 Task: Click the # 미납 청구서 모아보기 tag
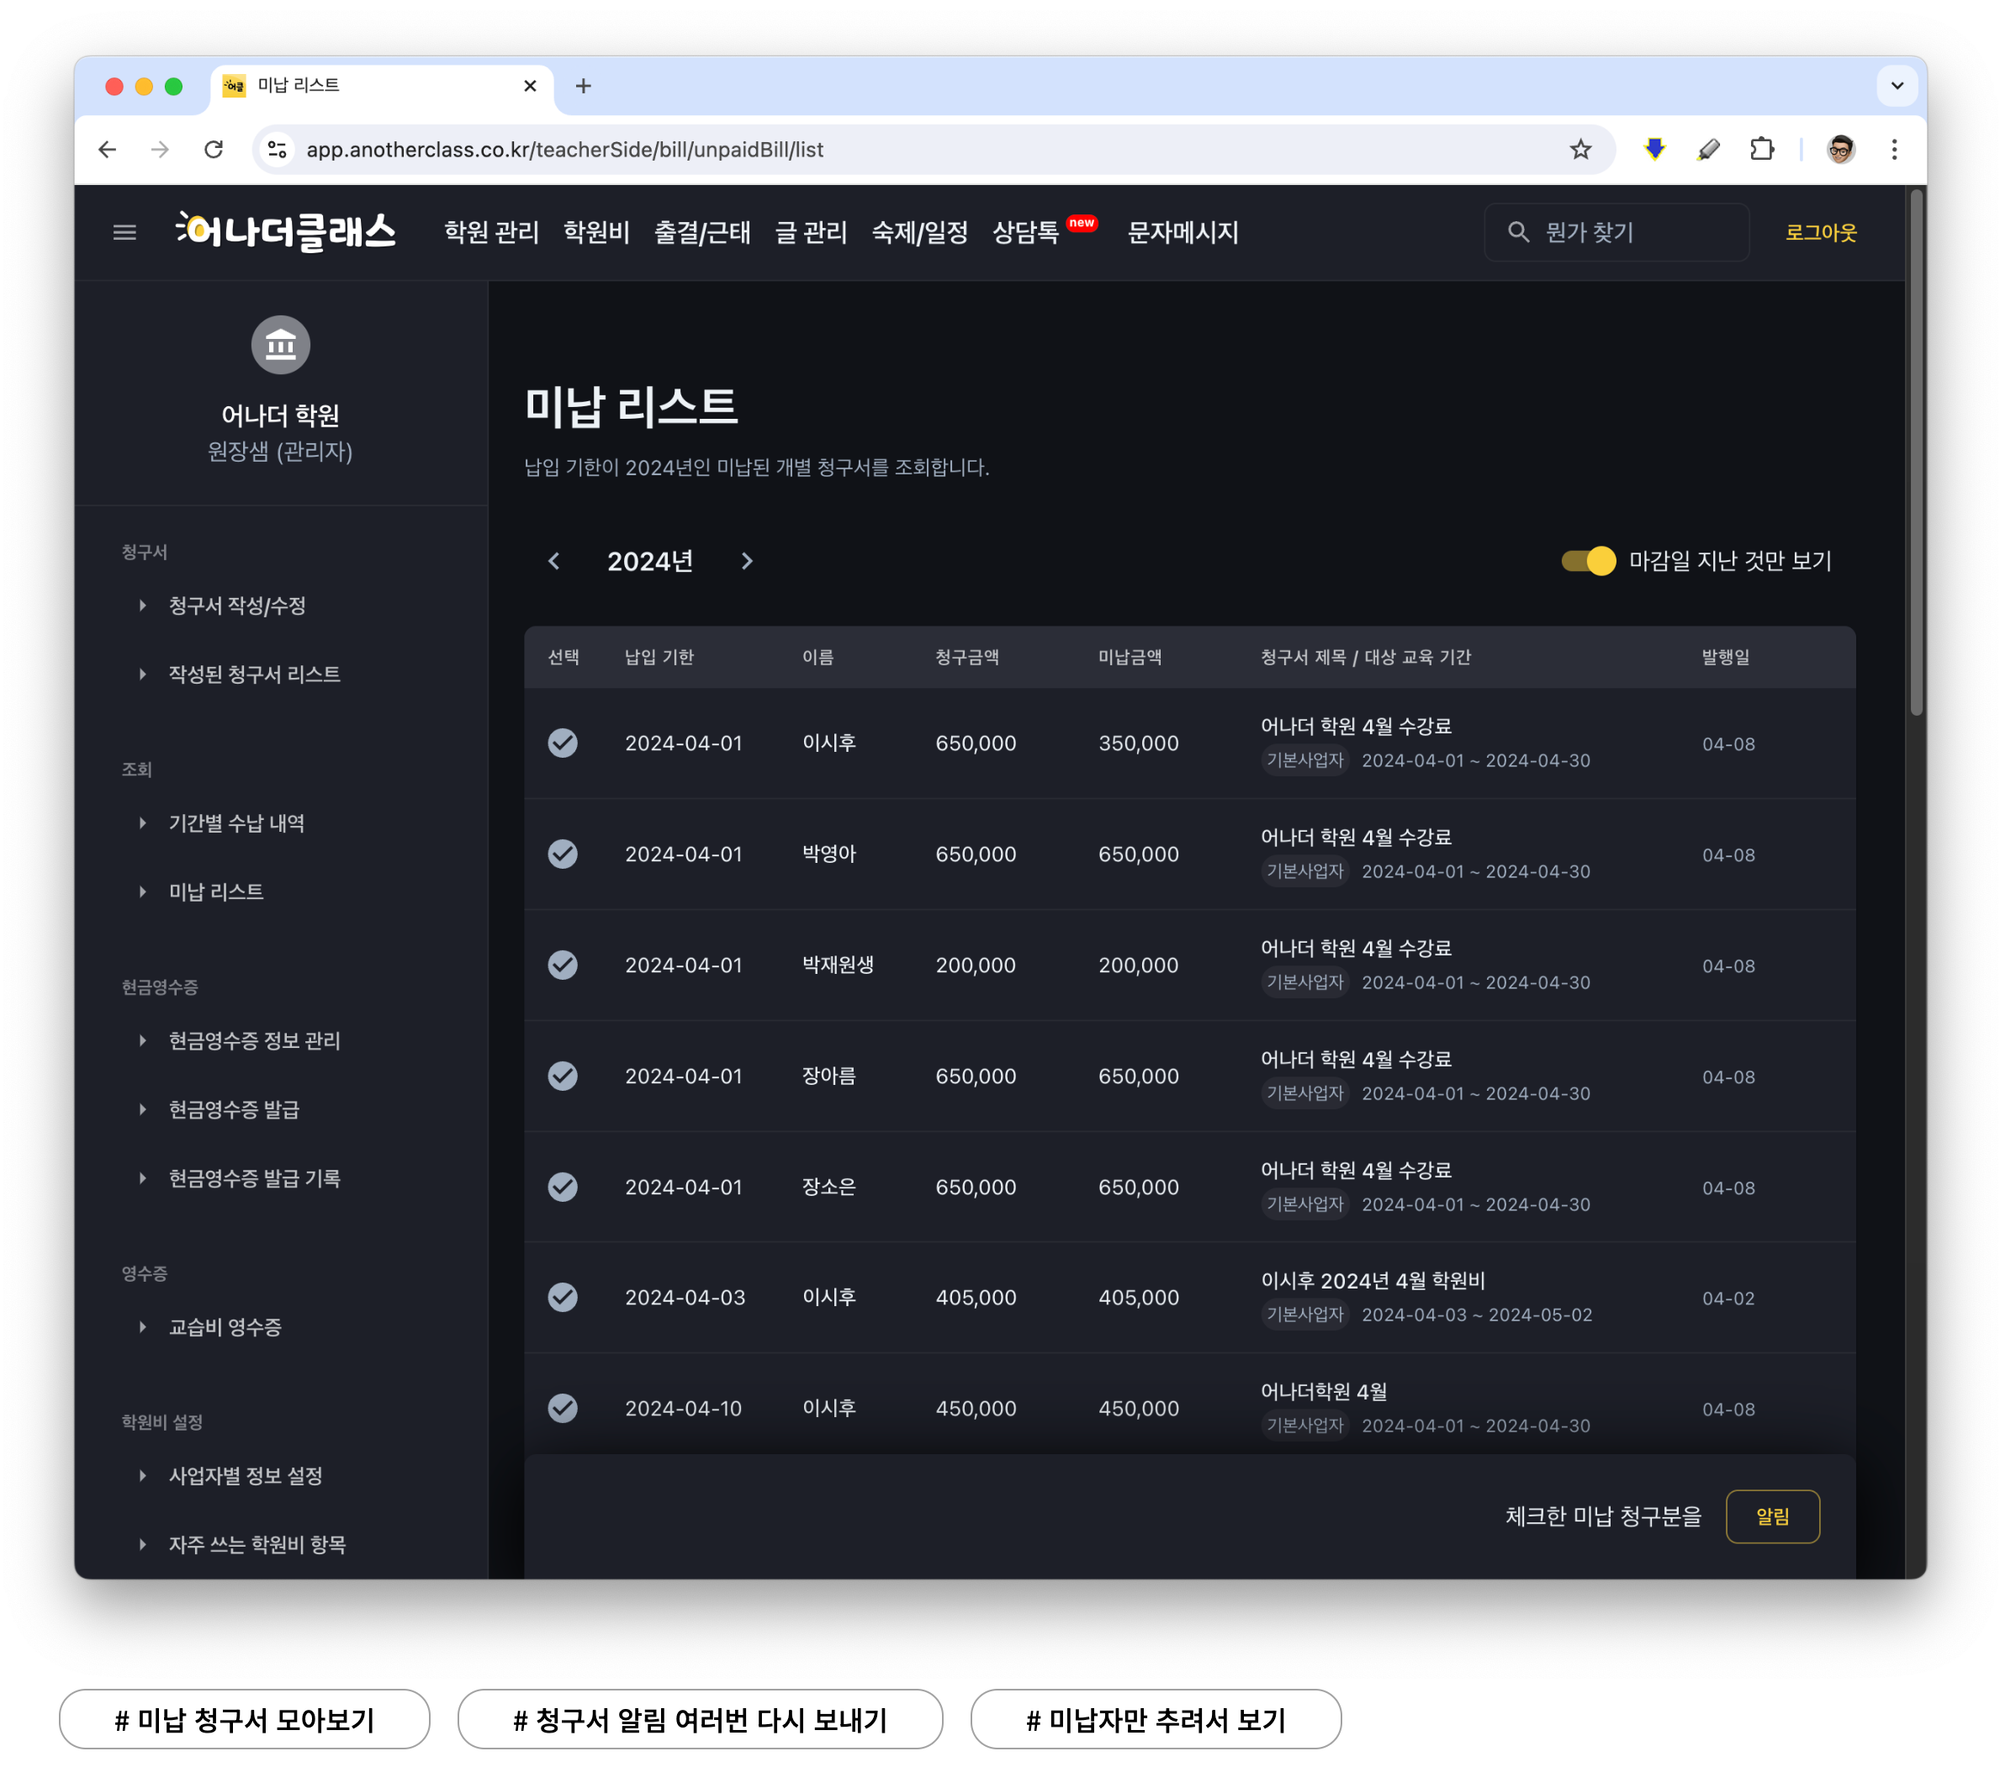coord(245,1720)
